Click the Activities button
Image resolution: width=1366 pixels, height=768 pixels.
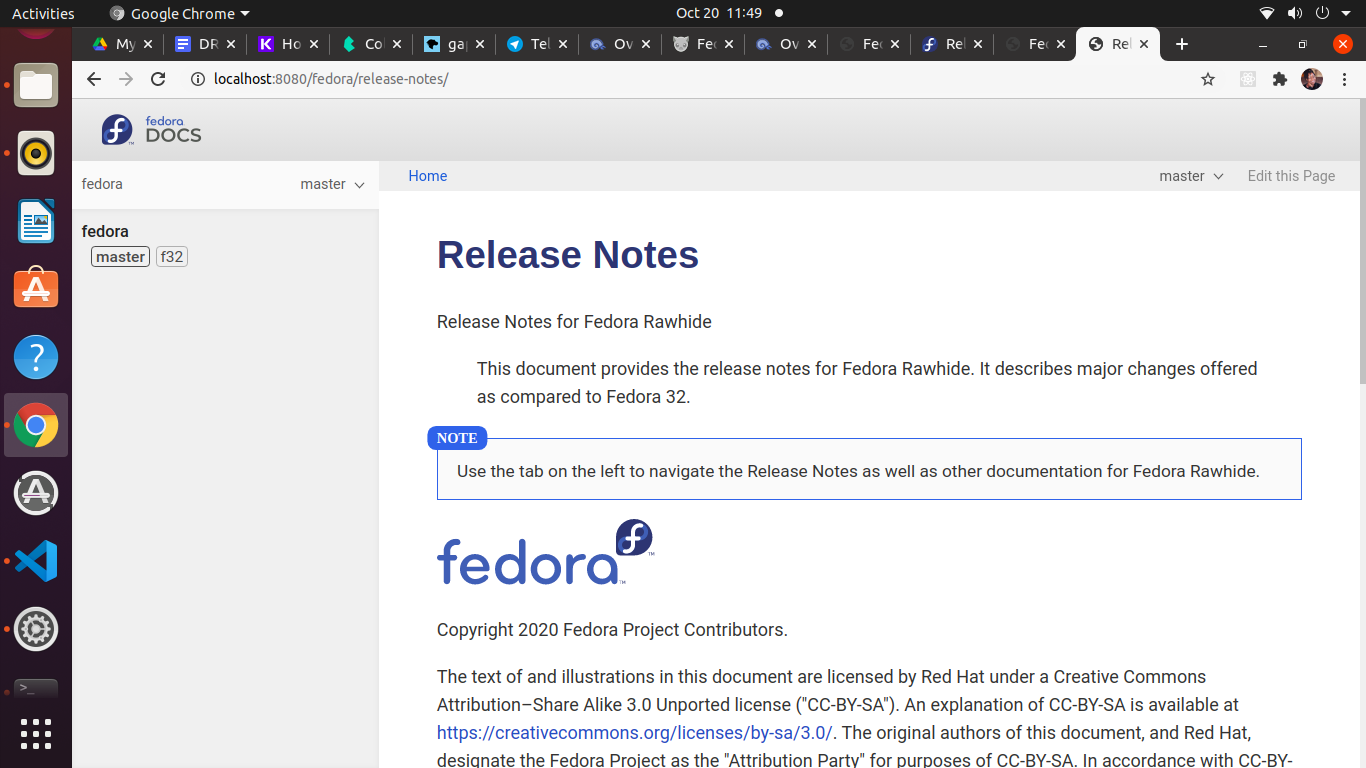coord(43,13)
